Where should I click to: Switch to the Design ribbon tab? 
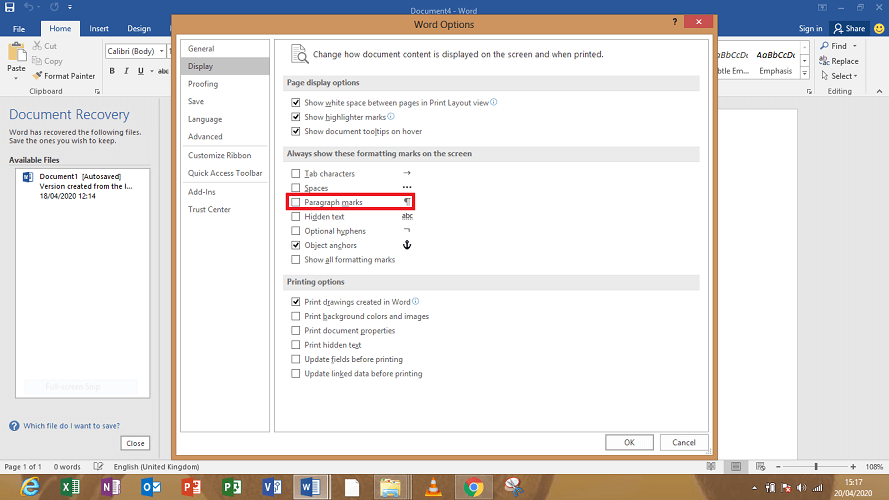139,28
